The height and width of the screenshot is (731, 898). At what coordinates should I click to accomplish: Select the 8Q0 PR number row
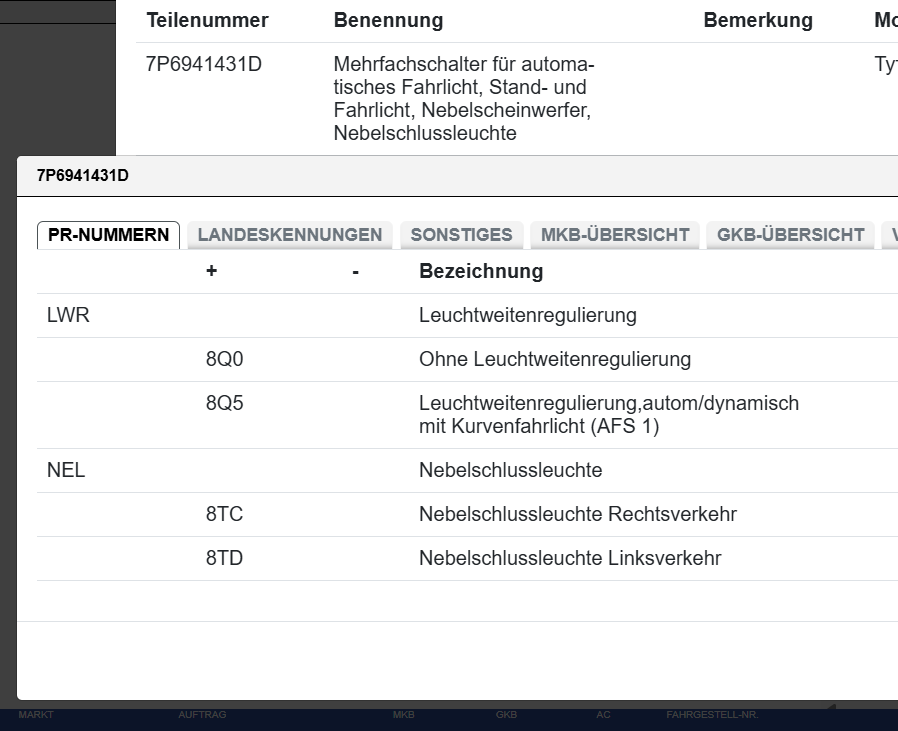coord(225,360)
